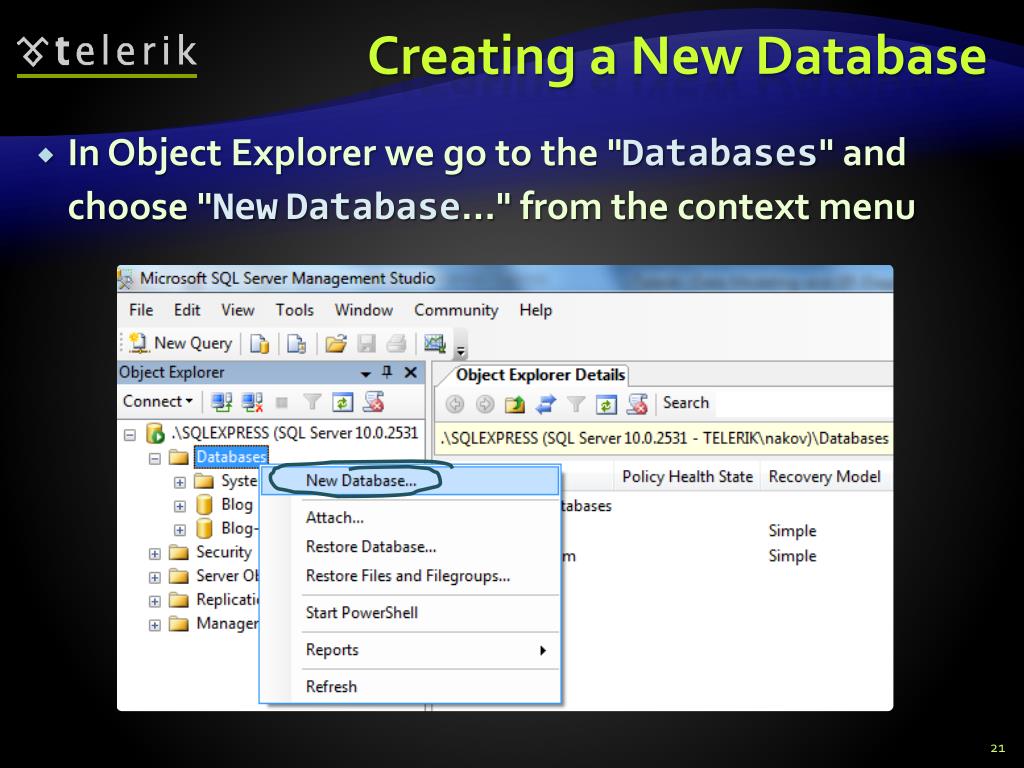Collapse the Databases folder node
This screenshot has height=768, width=1024.
[154, 458]
